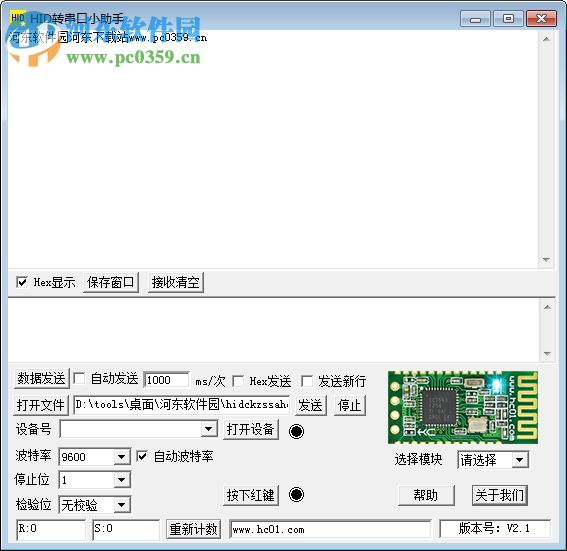The image size is (567, 551).
Task: Click the 打开文件 button
Action: pyautogui.click(x=40, y=405)
